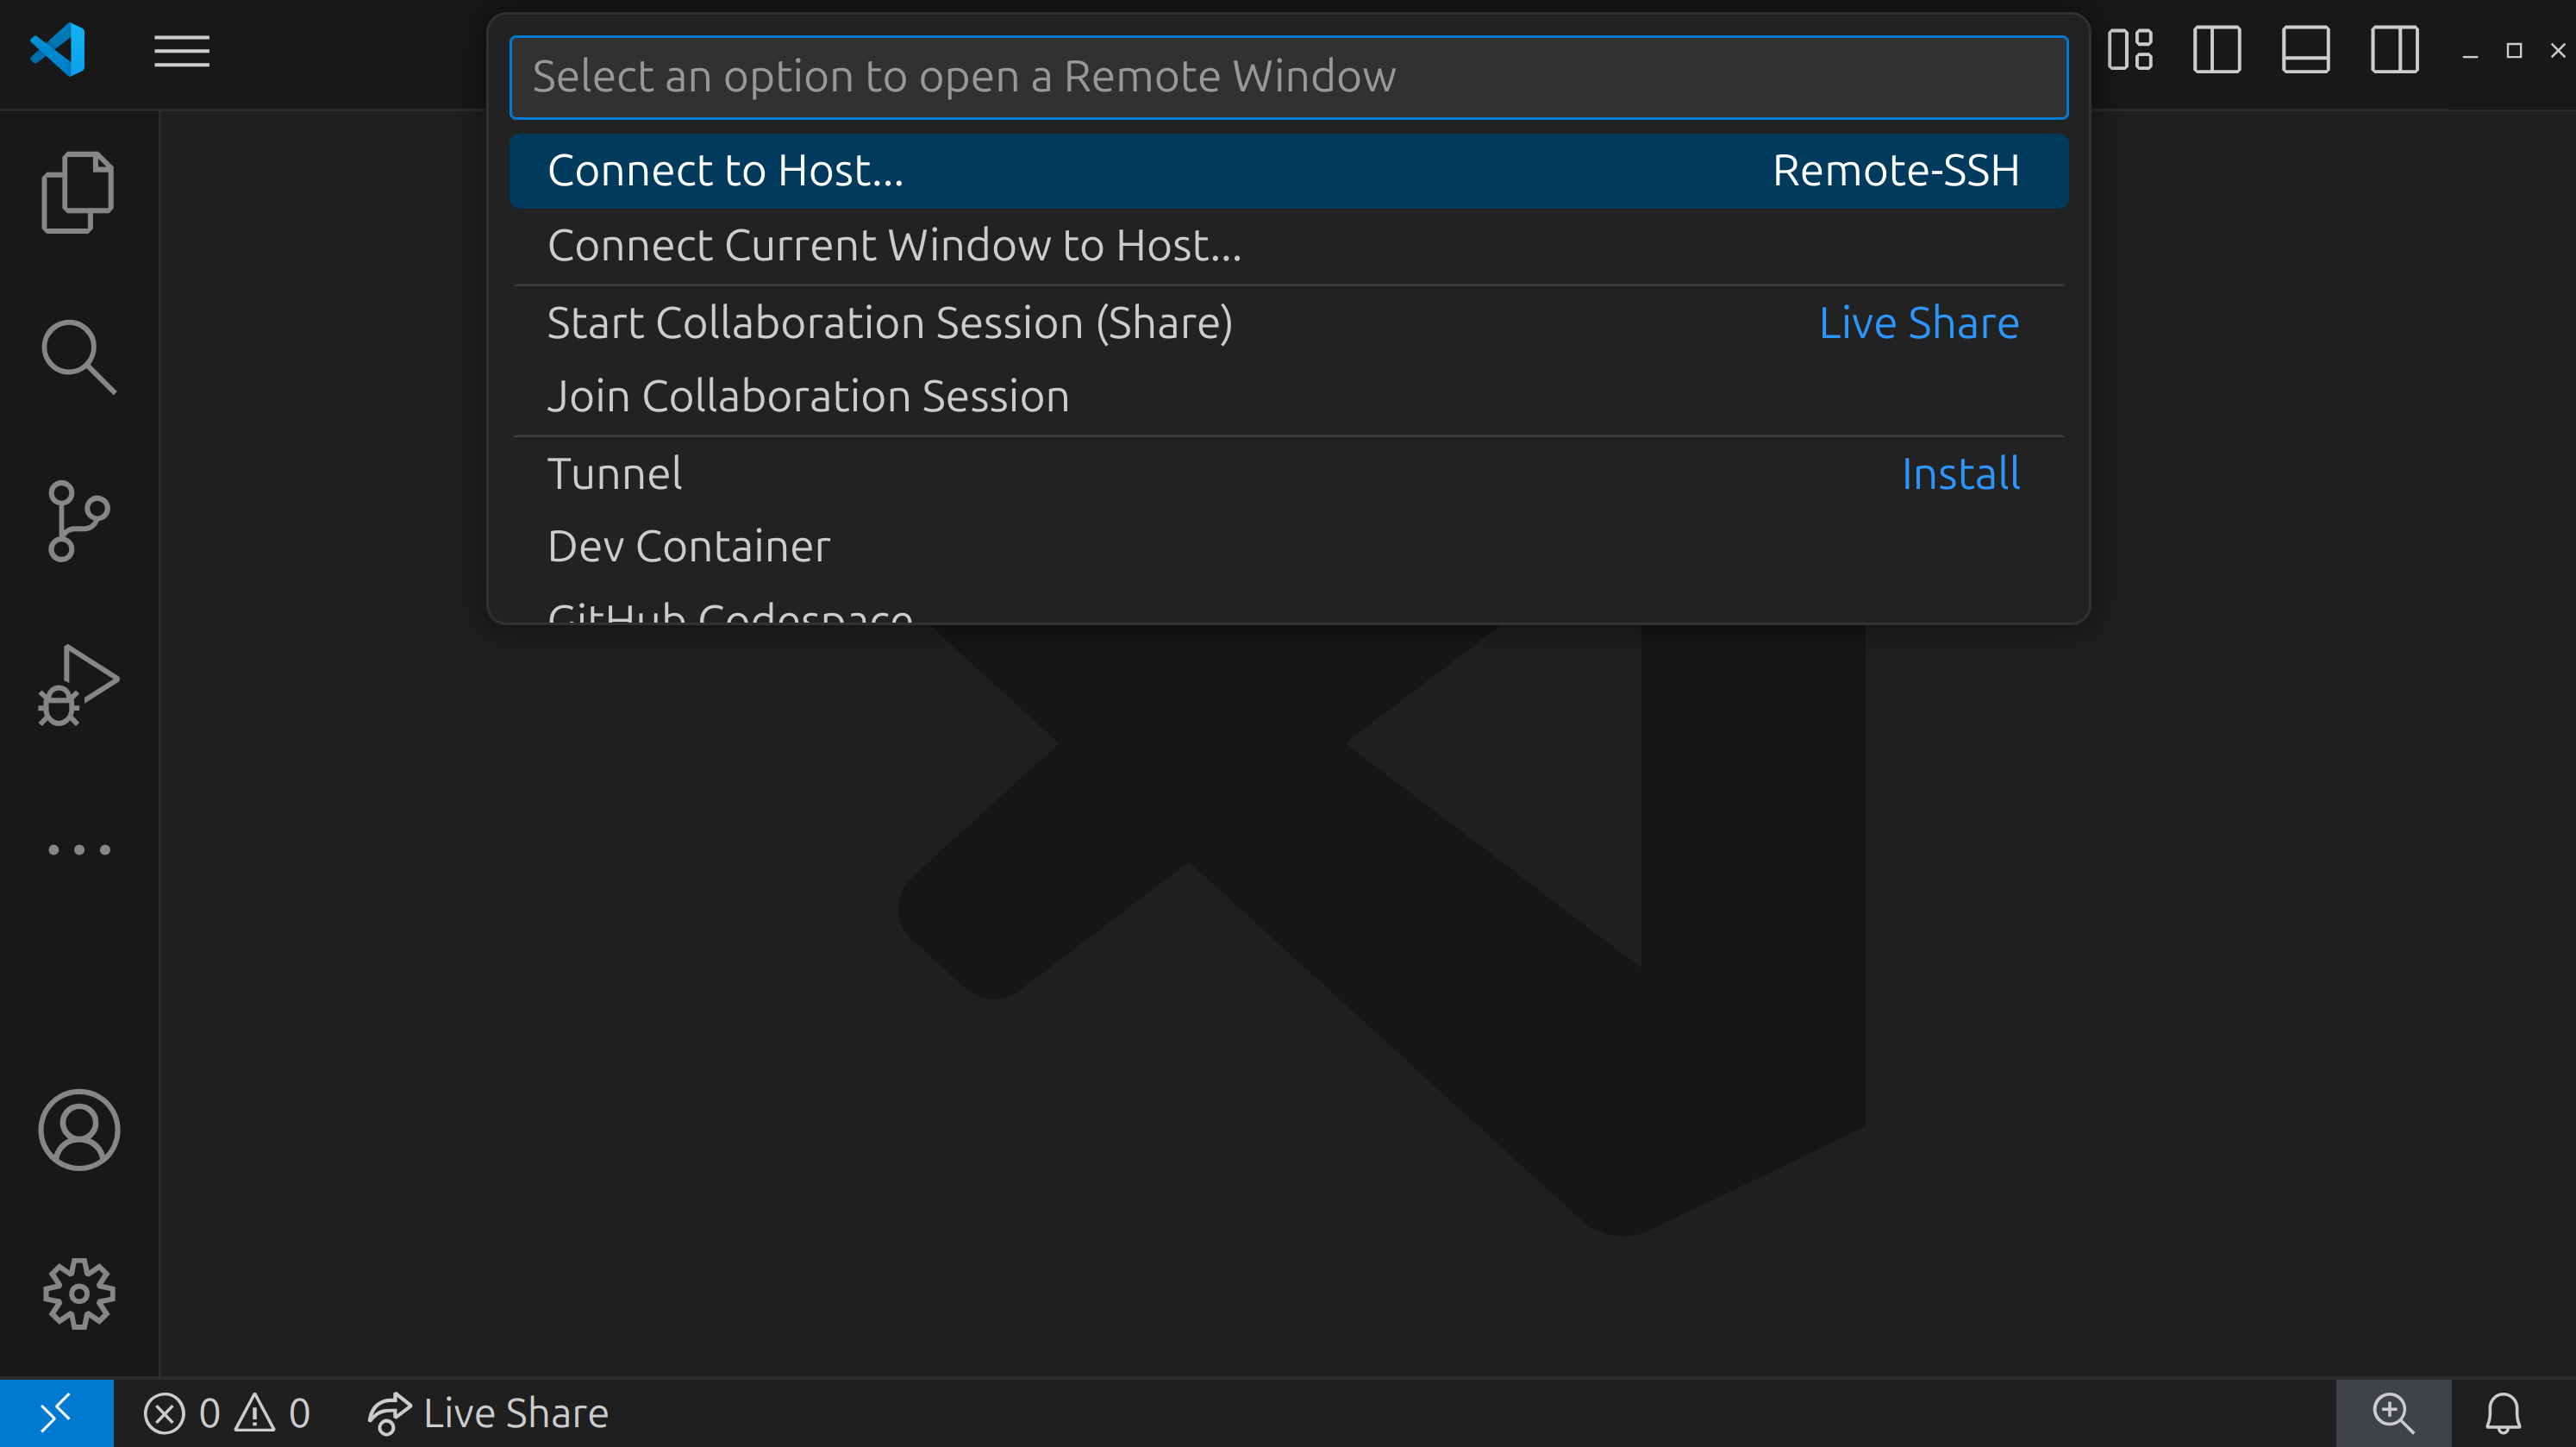Toggle the primary side bar visibility
Image resolution: width=2576 pixels, height=1447 pixels.
2217,50
